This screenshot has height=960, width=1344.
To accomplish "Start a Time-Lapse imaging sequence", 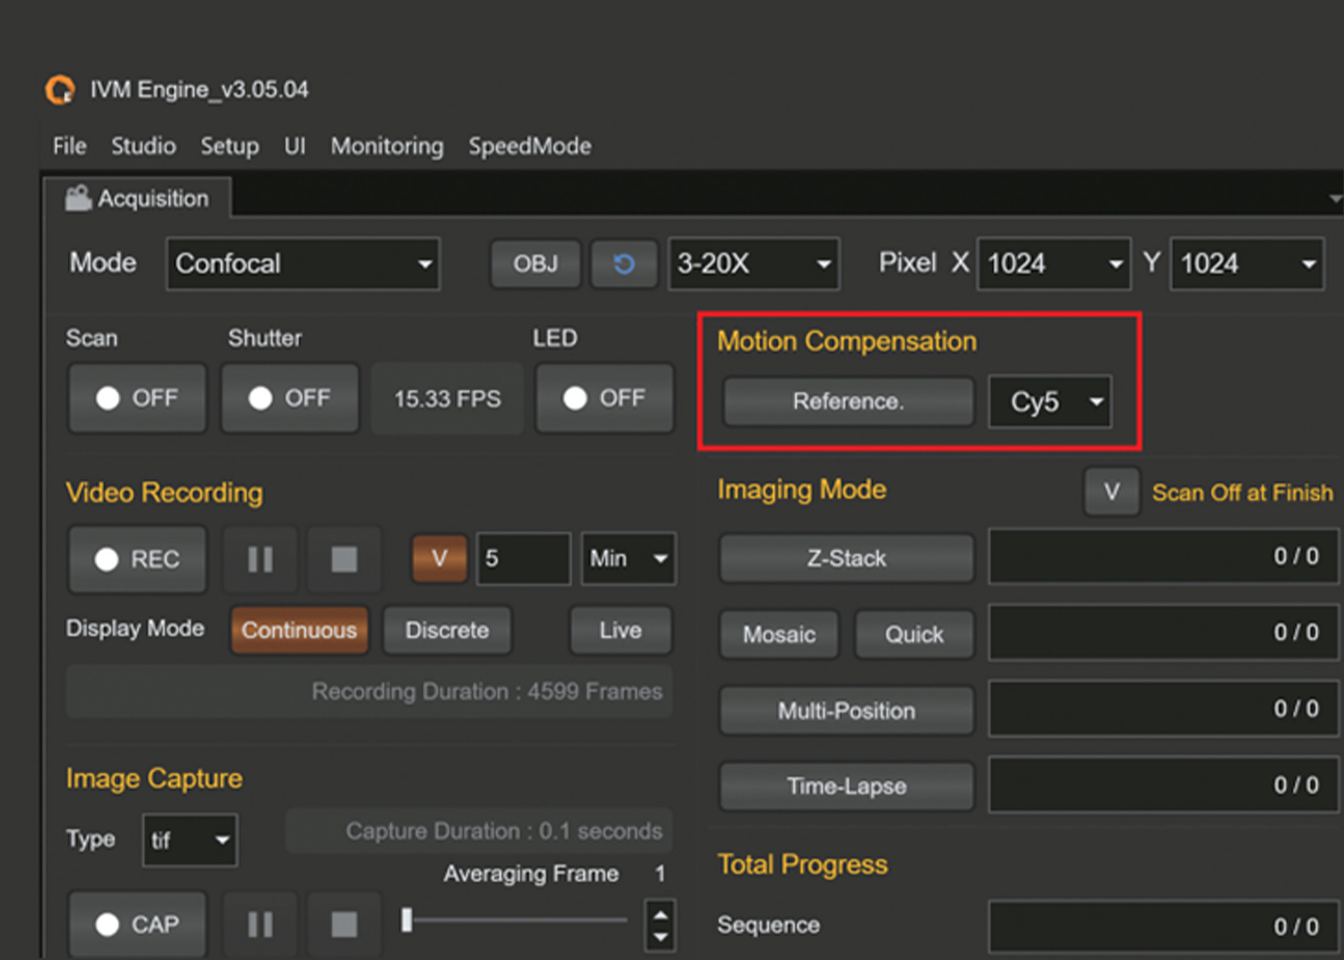I will [845, 786].
